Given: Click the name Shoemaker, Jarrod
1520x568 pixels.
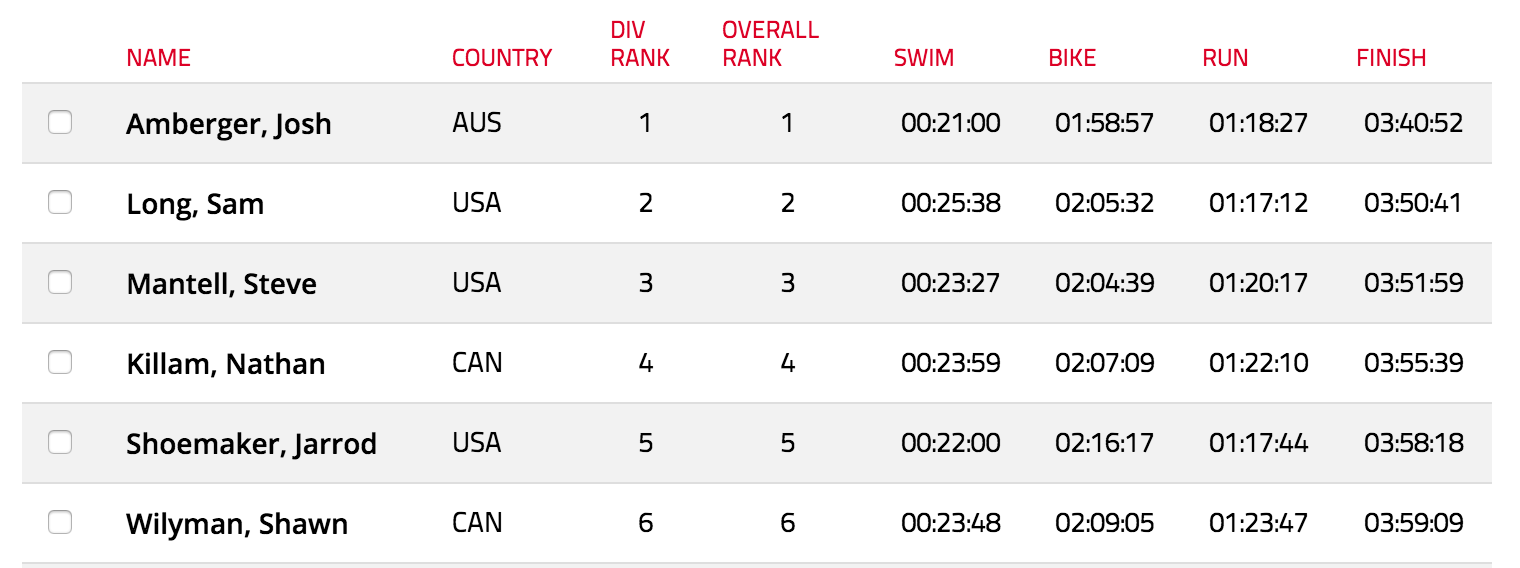Looking at the screenshot, I should tap(251, 444).
